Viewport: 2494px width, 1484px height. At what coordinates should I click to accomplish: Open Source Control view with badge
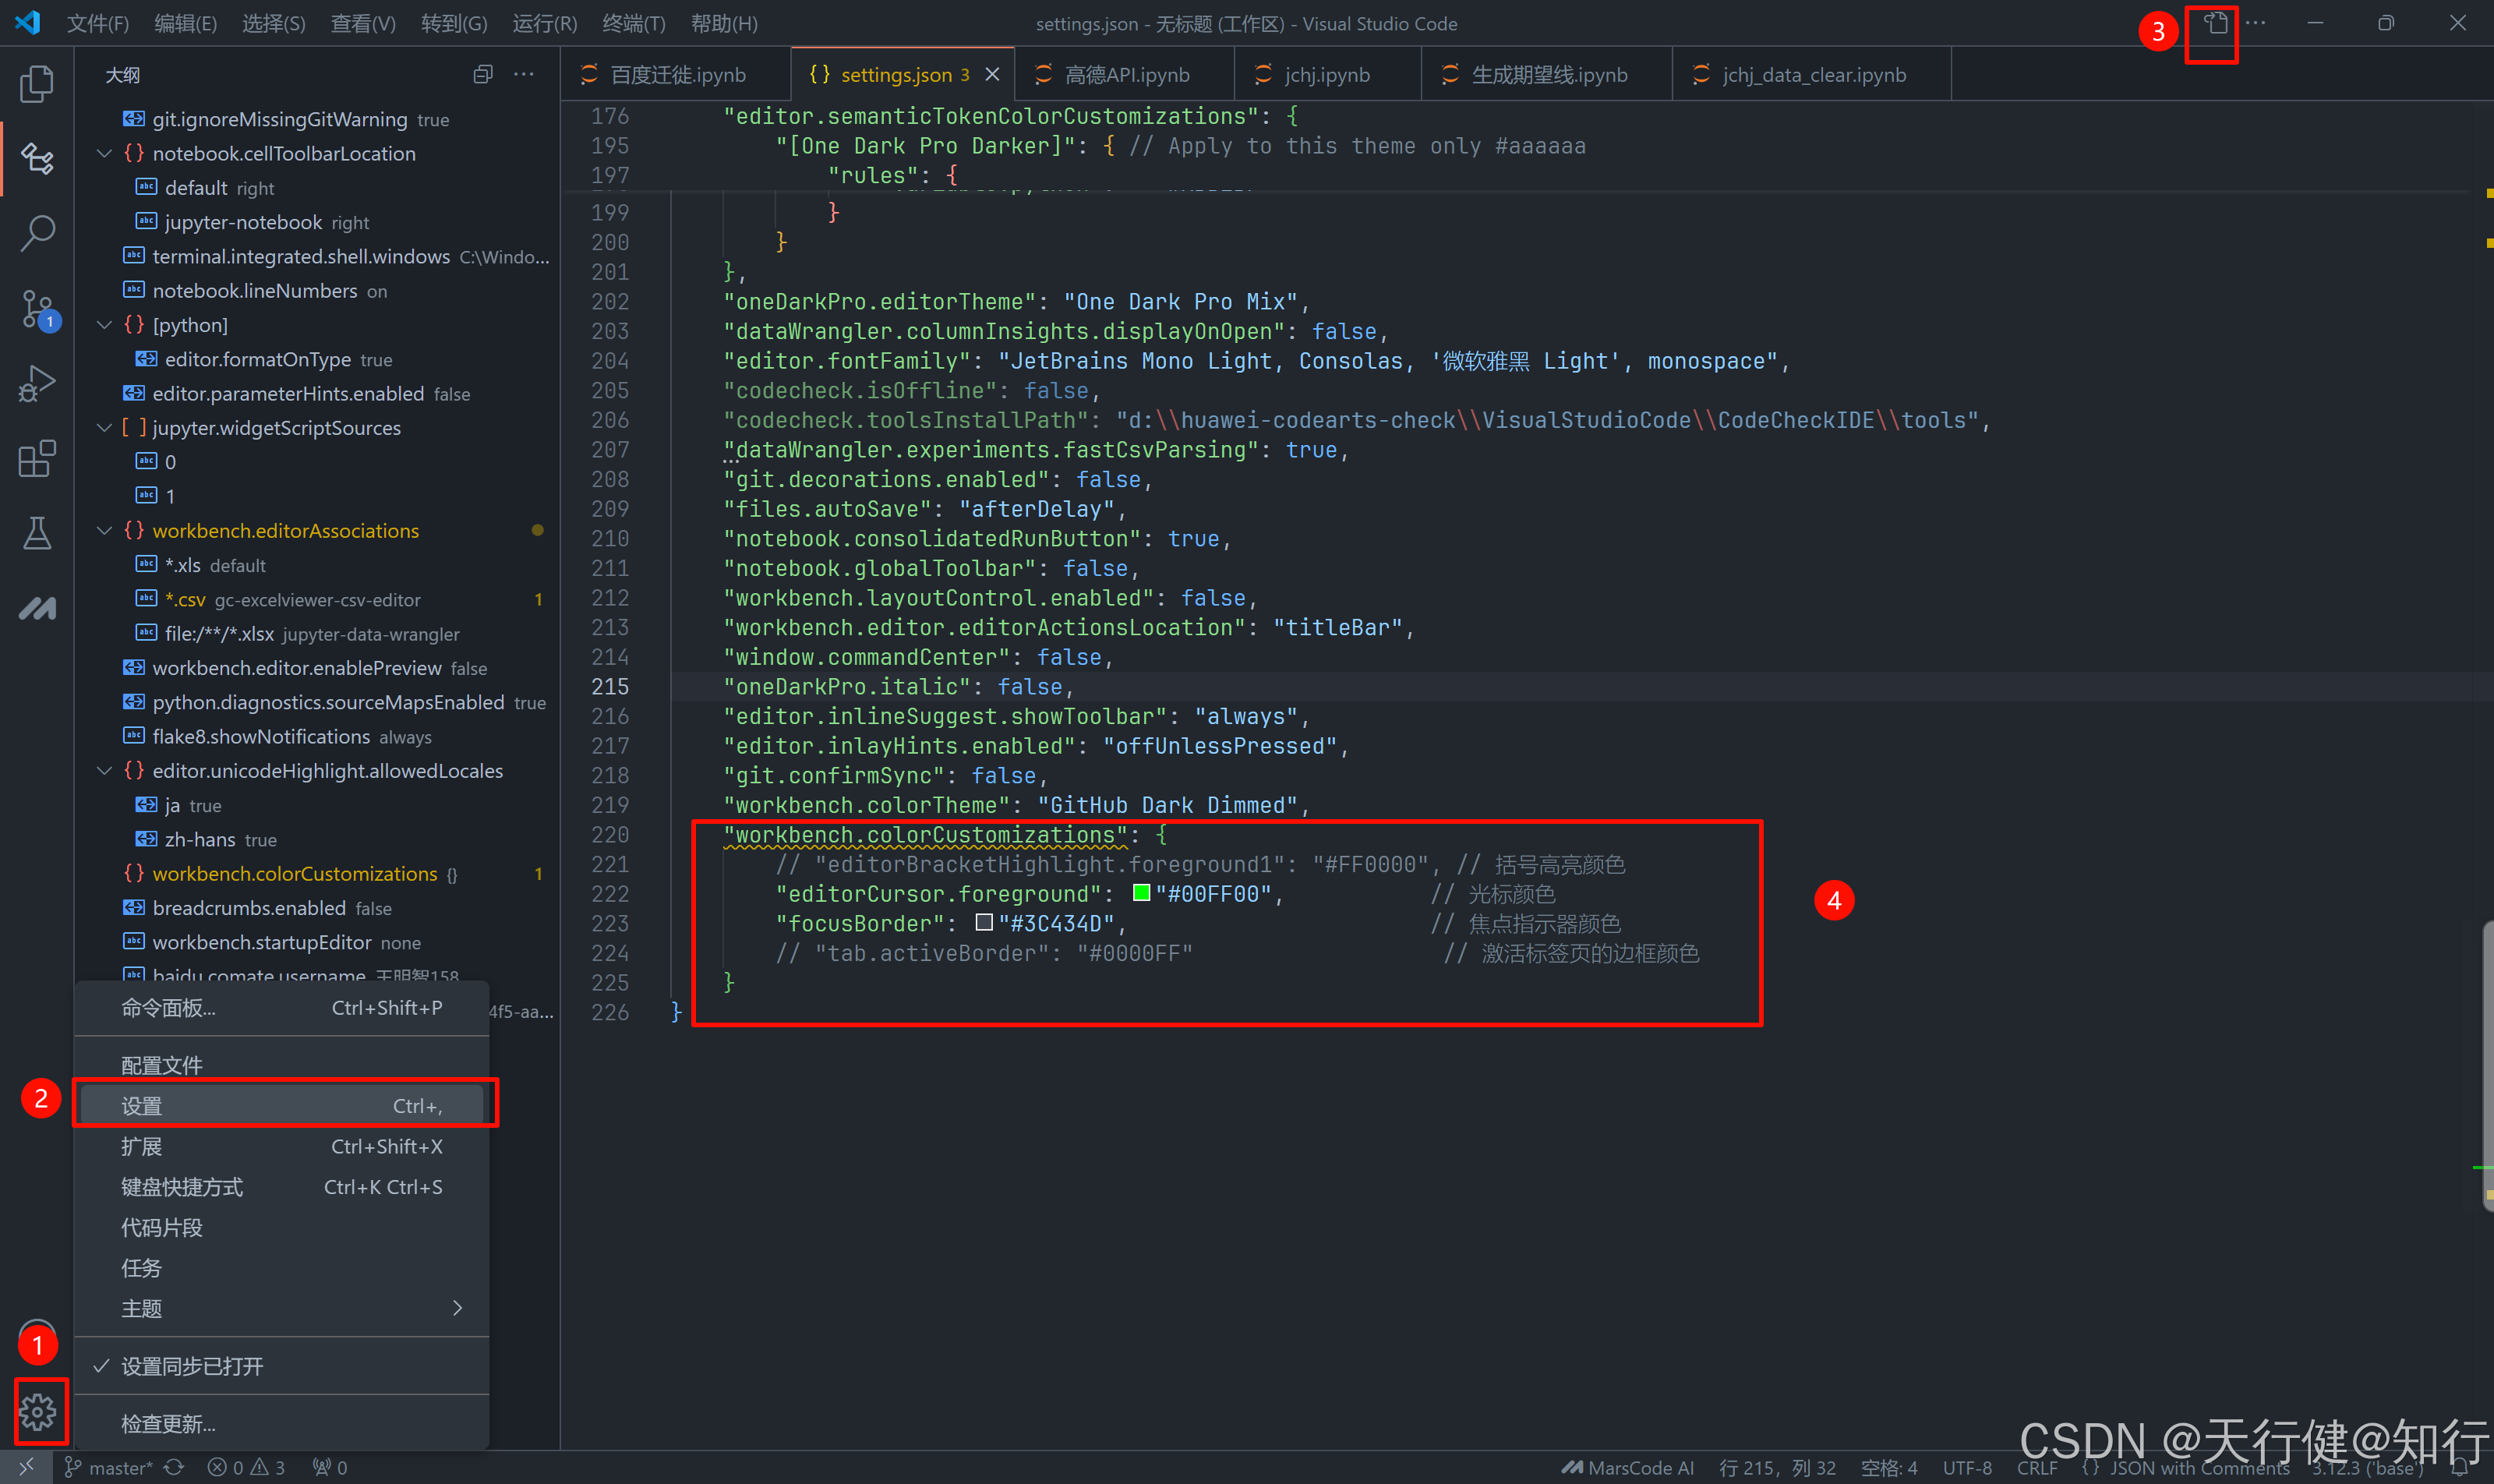tap(37, 309)
